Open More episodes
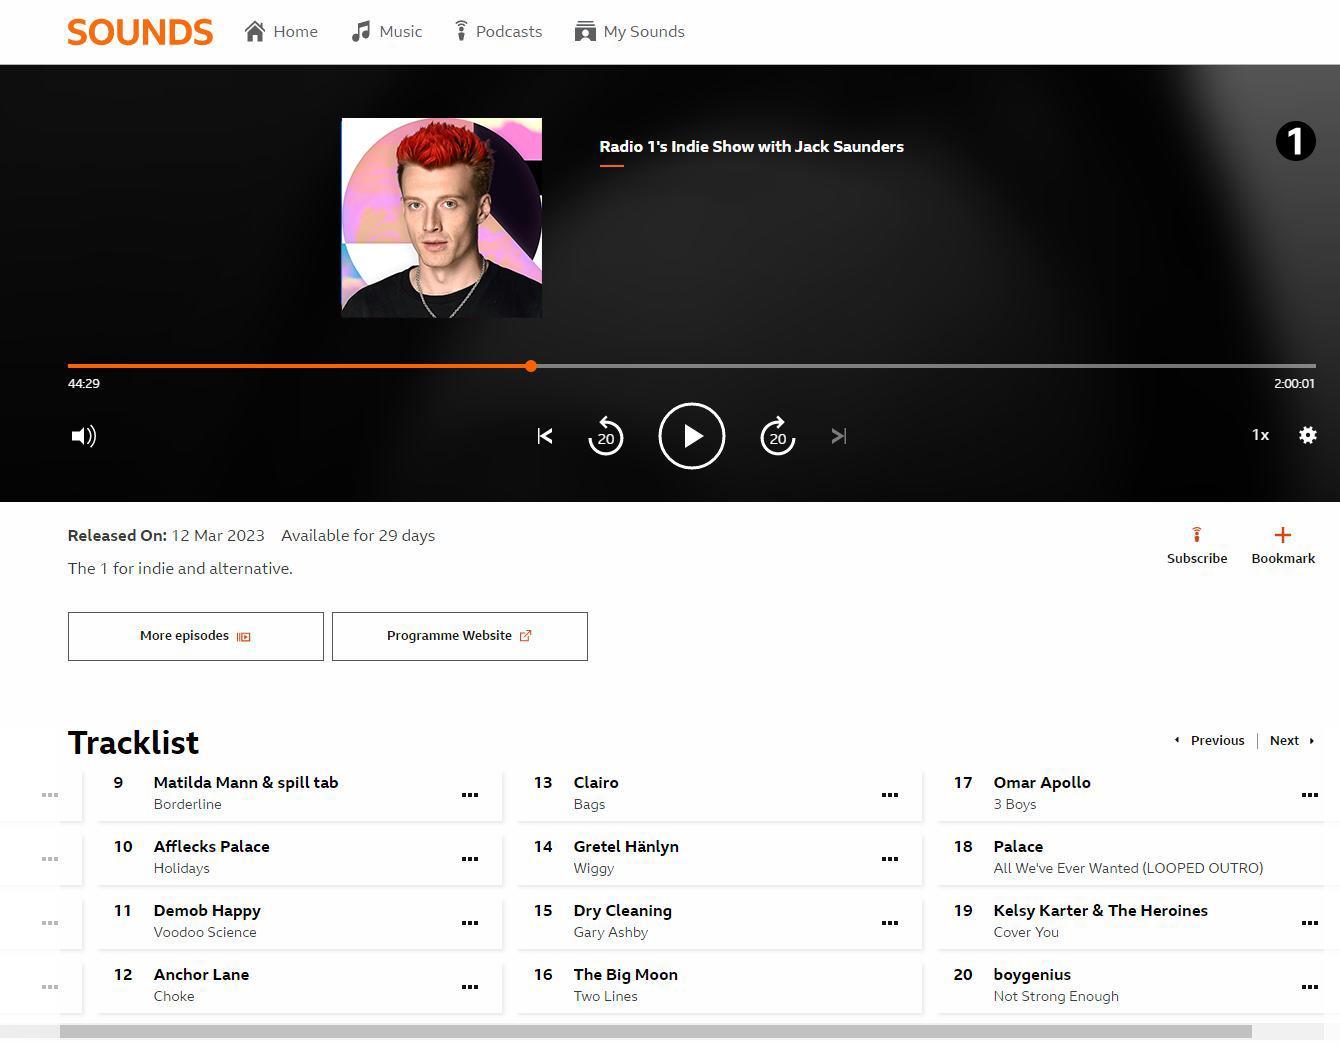 (196, 636)
